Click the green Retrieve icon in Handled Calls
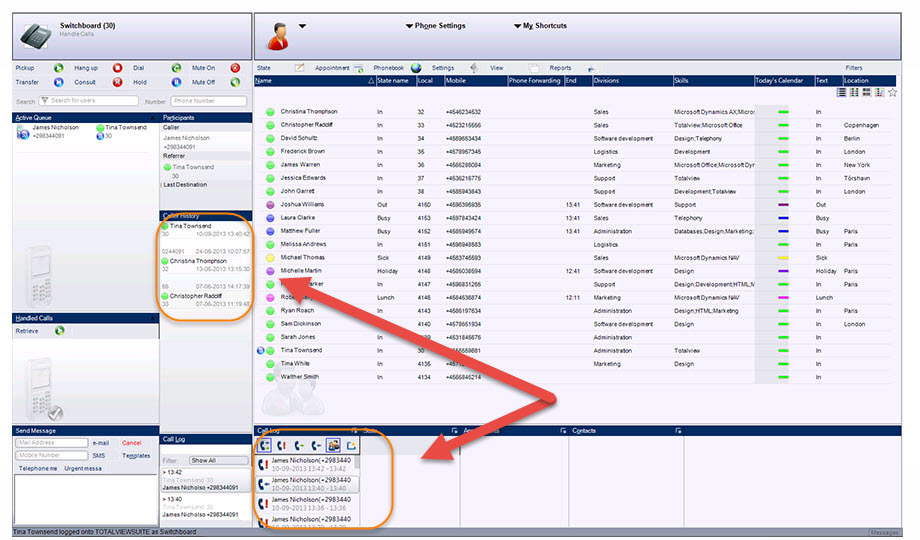 click(59, 330)
